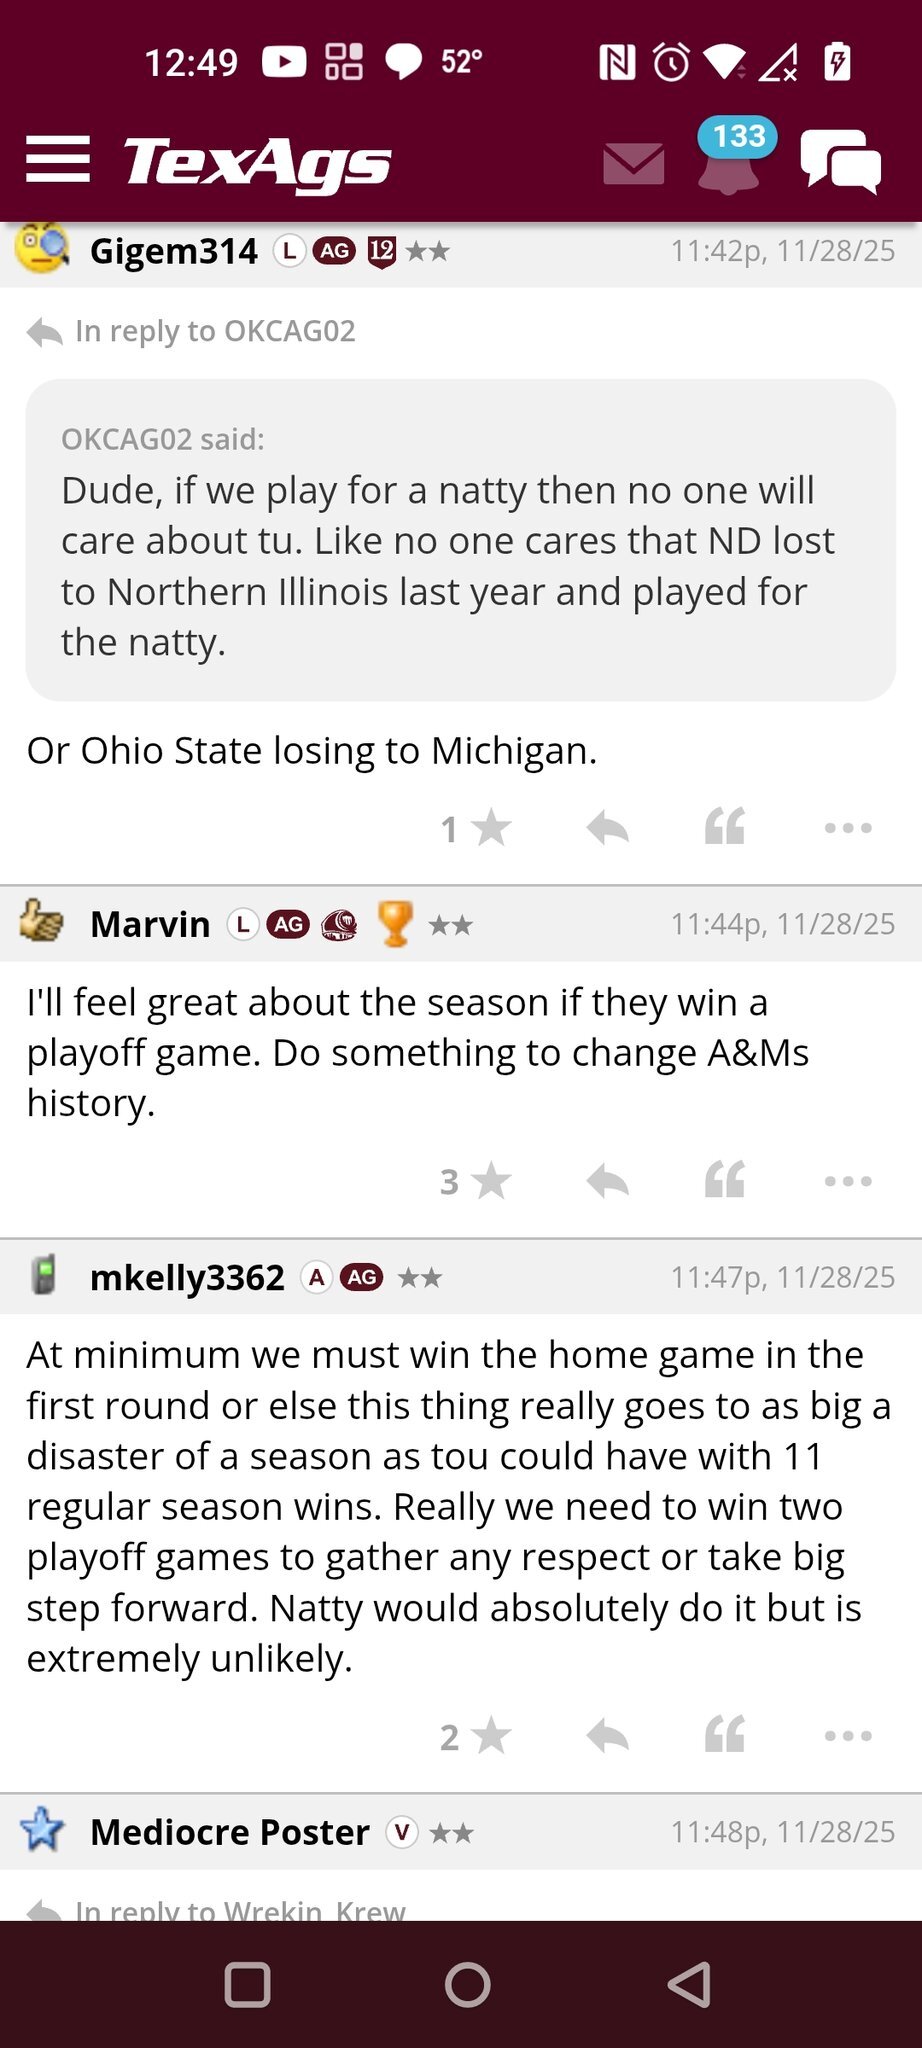The height and width of the screenshot is (2048, 922).
Task: Open more options for Gigem314's post
Action: click(848, 828)
